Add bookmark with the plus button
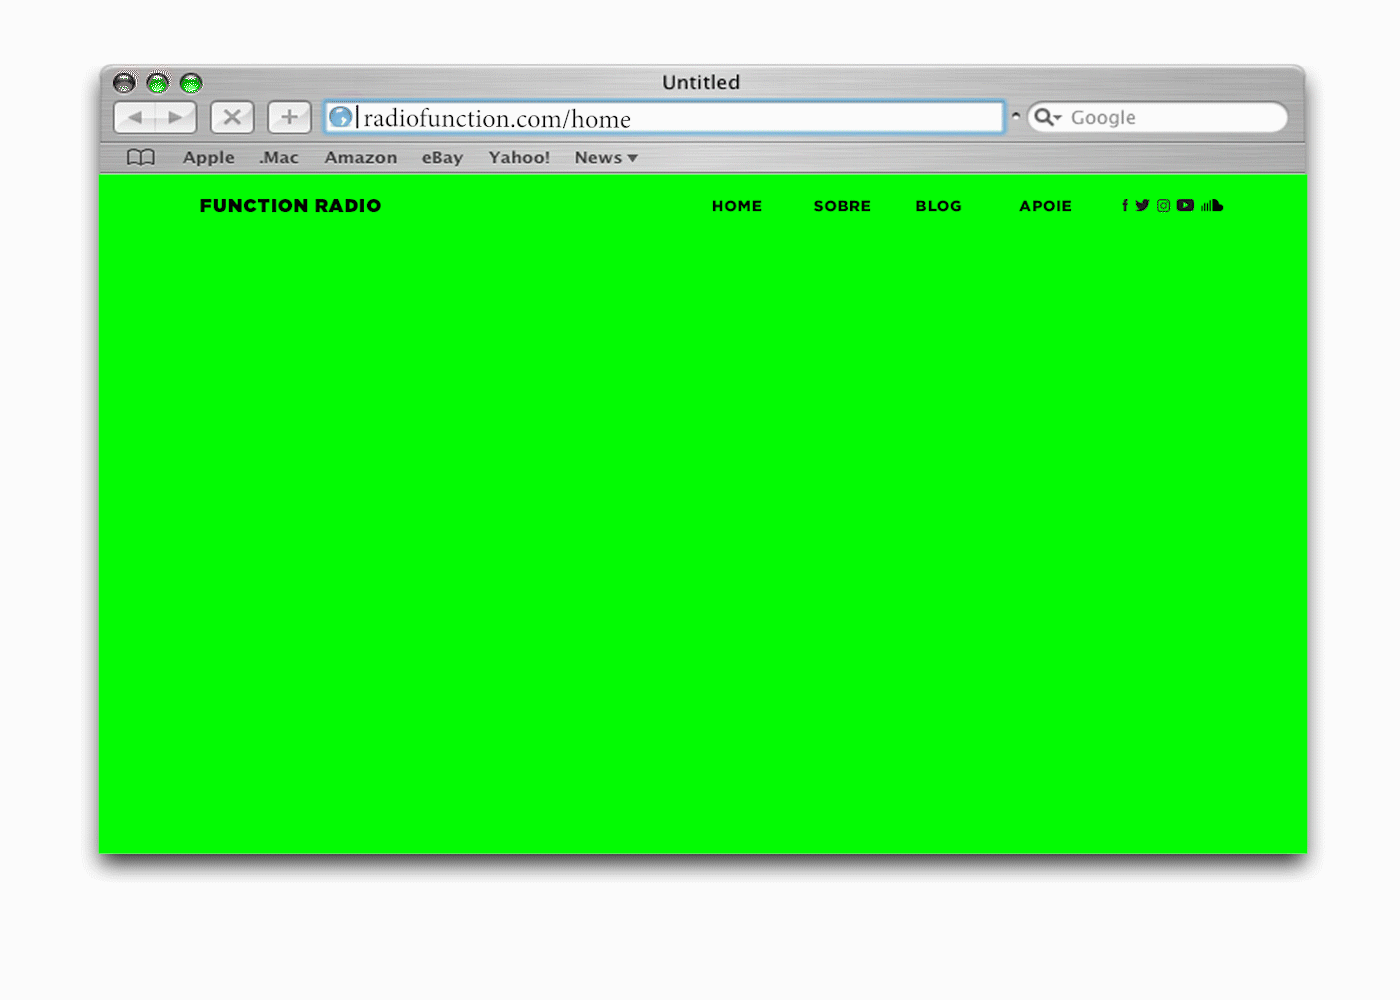Image resolution: width=1400 pixels, height=1000 pixels. tap(289, 117)
